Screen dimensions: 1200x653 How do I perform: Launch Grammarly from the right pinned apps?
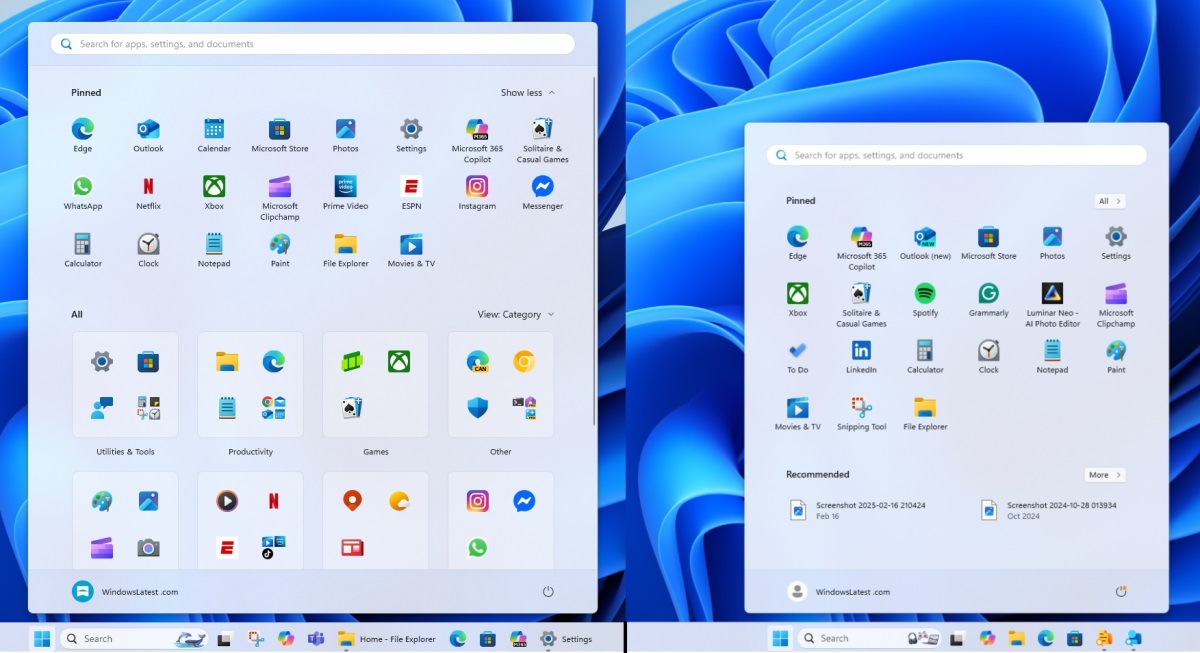[x=988, y=300]
